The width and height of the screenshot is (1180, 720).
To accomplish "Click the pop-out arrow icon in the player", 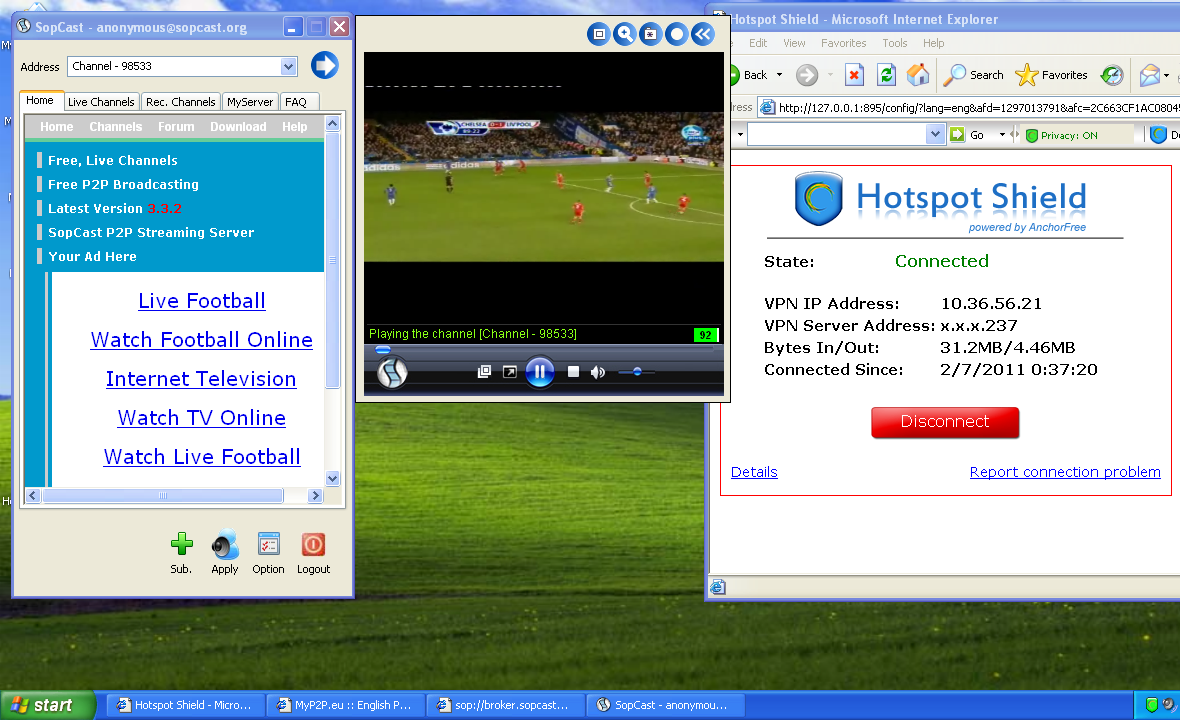I will [x=509, y=372].
